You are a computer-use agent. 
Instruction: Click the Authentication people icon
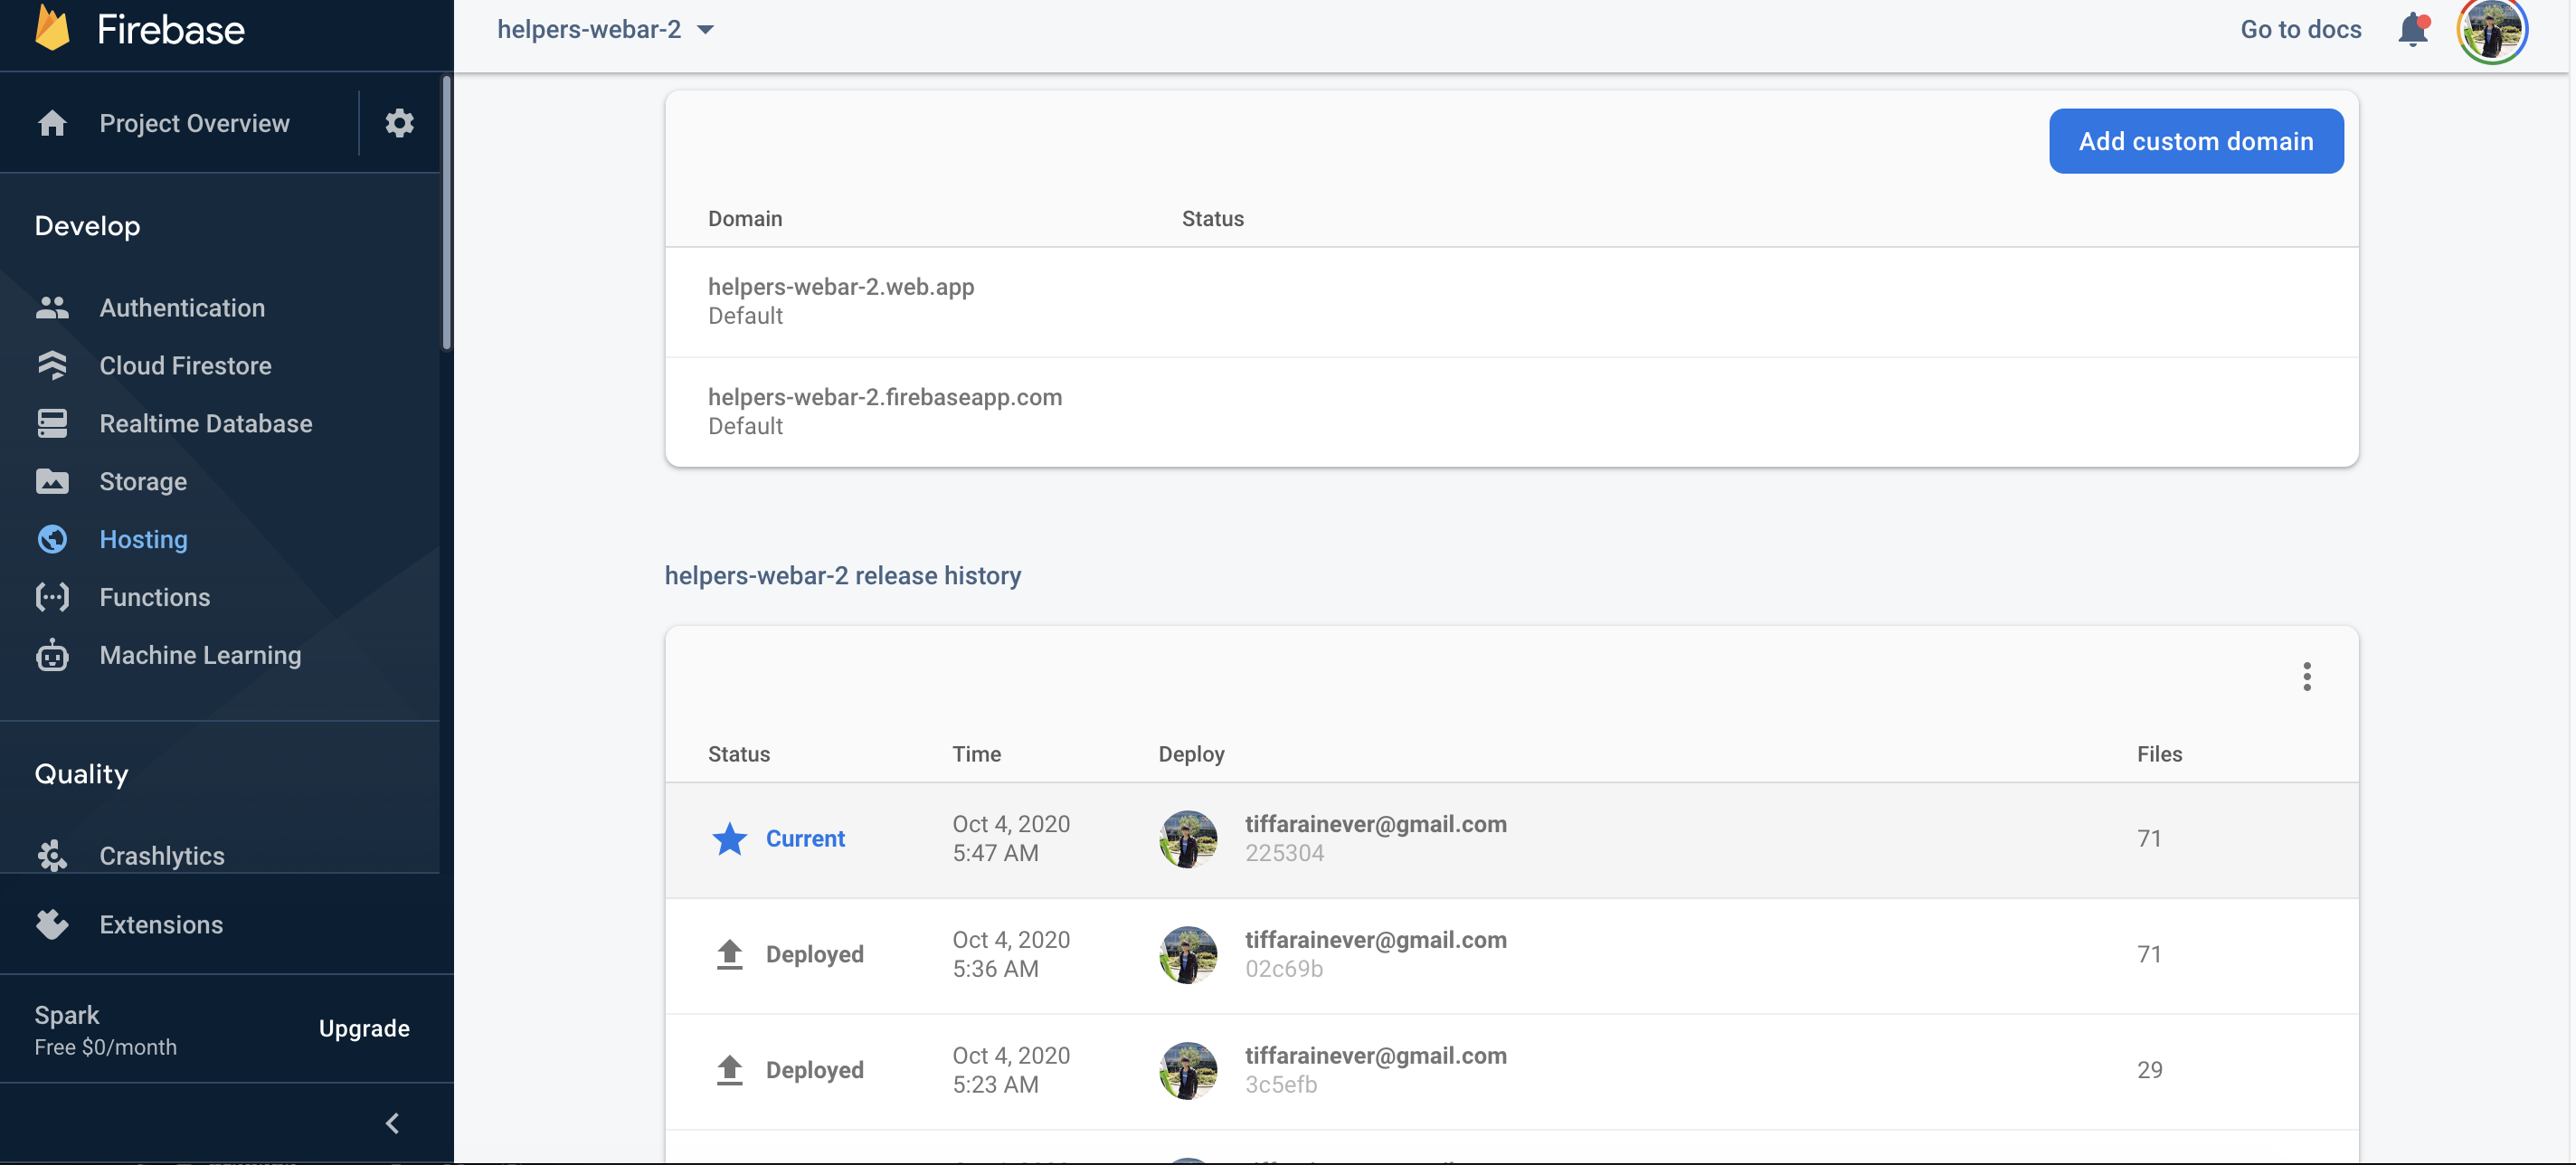coord(52,308)
